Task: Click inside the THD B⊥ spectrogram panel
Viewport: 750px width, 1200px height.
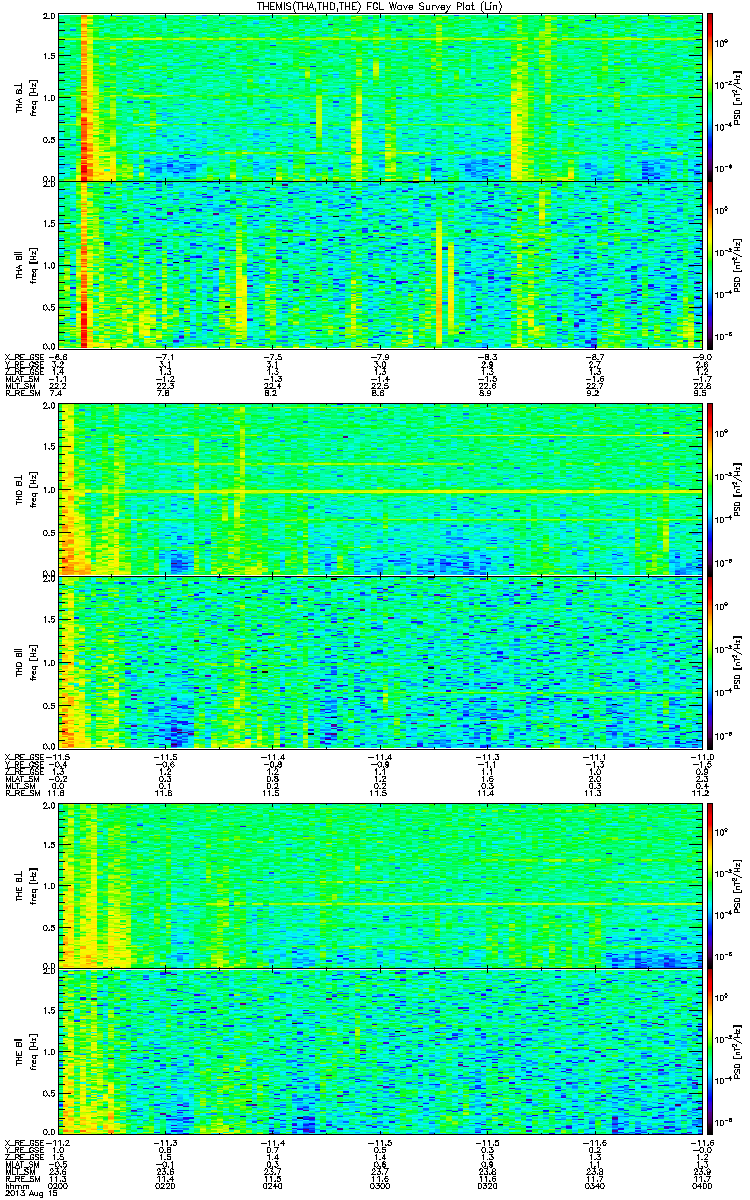Action: pyautogui.click(x=380, y=489)
